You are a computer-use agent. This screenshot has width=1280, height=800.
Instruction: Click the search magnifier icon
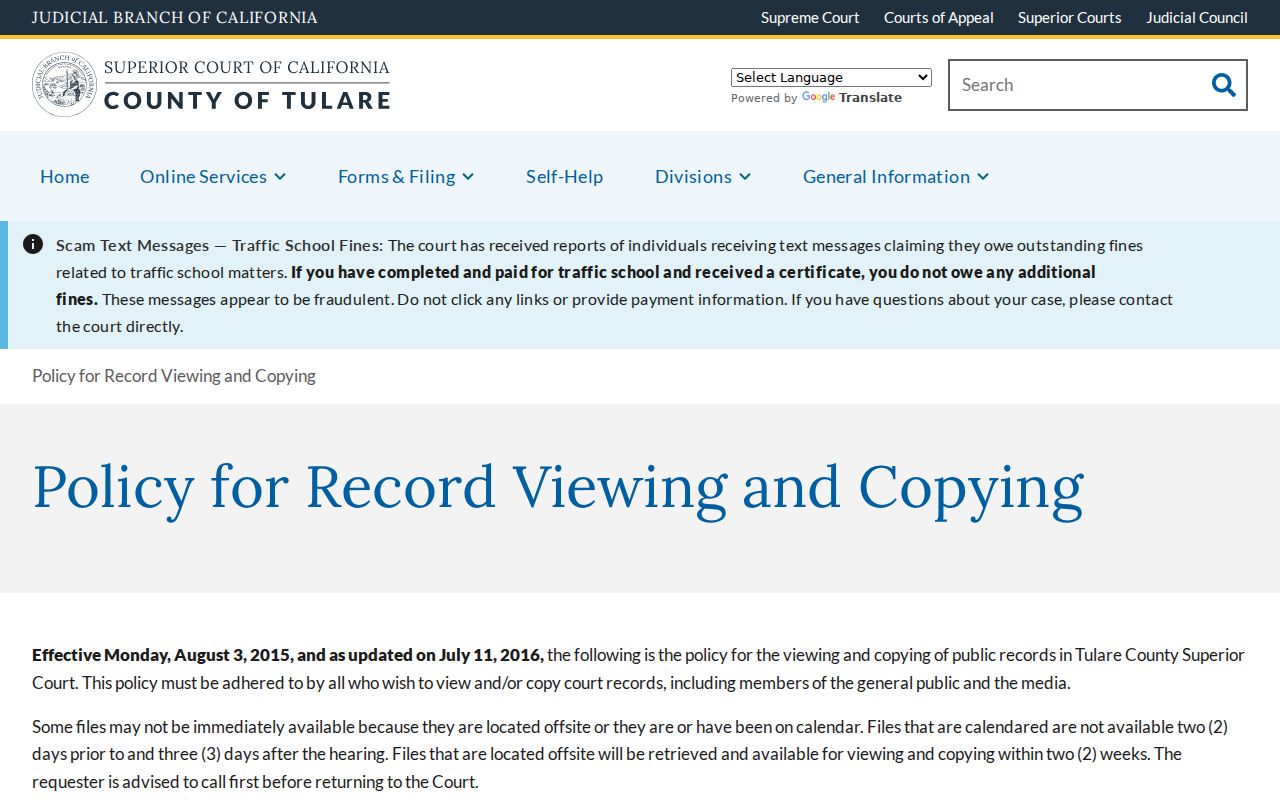click(1223, 85)
